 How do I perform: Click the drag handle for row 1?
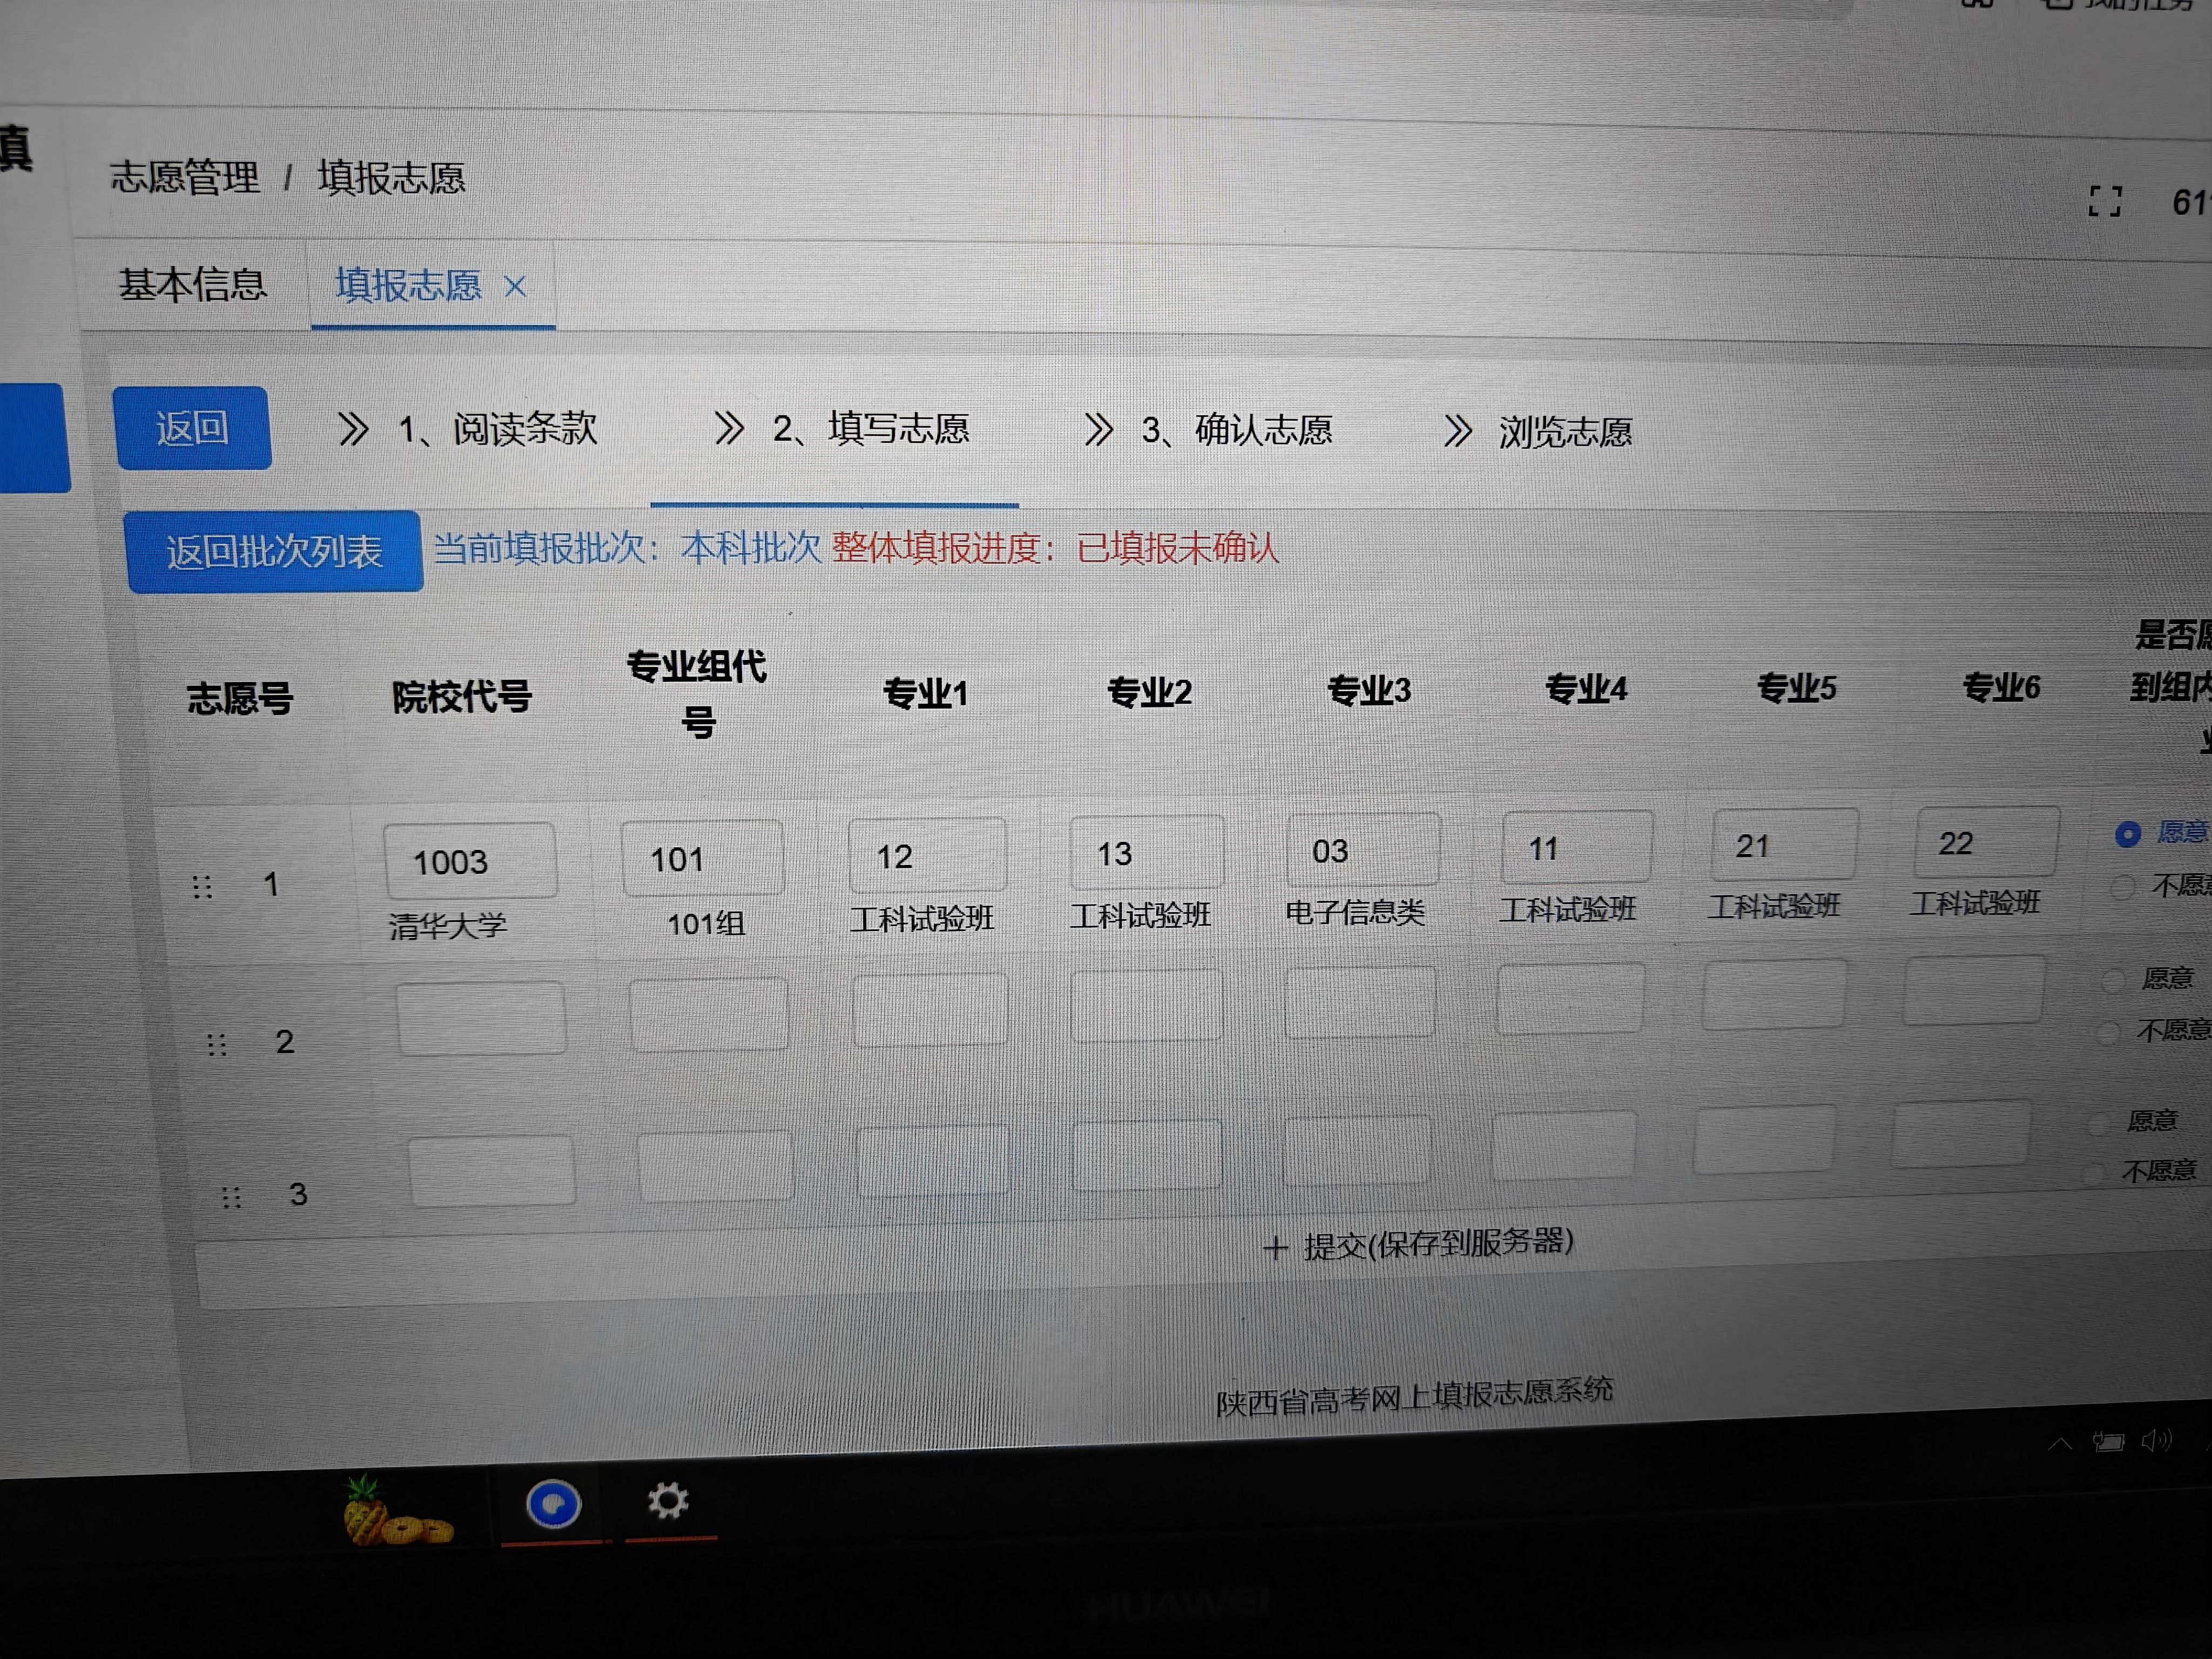point(202,887)
